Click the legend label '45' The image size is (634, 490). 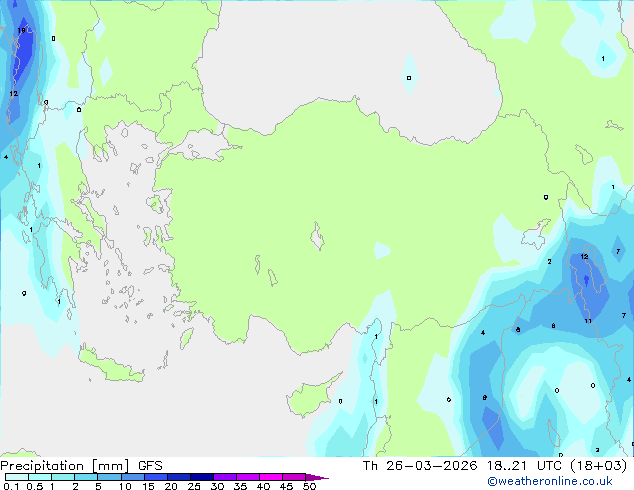286,486
